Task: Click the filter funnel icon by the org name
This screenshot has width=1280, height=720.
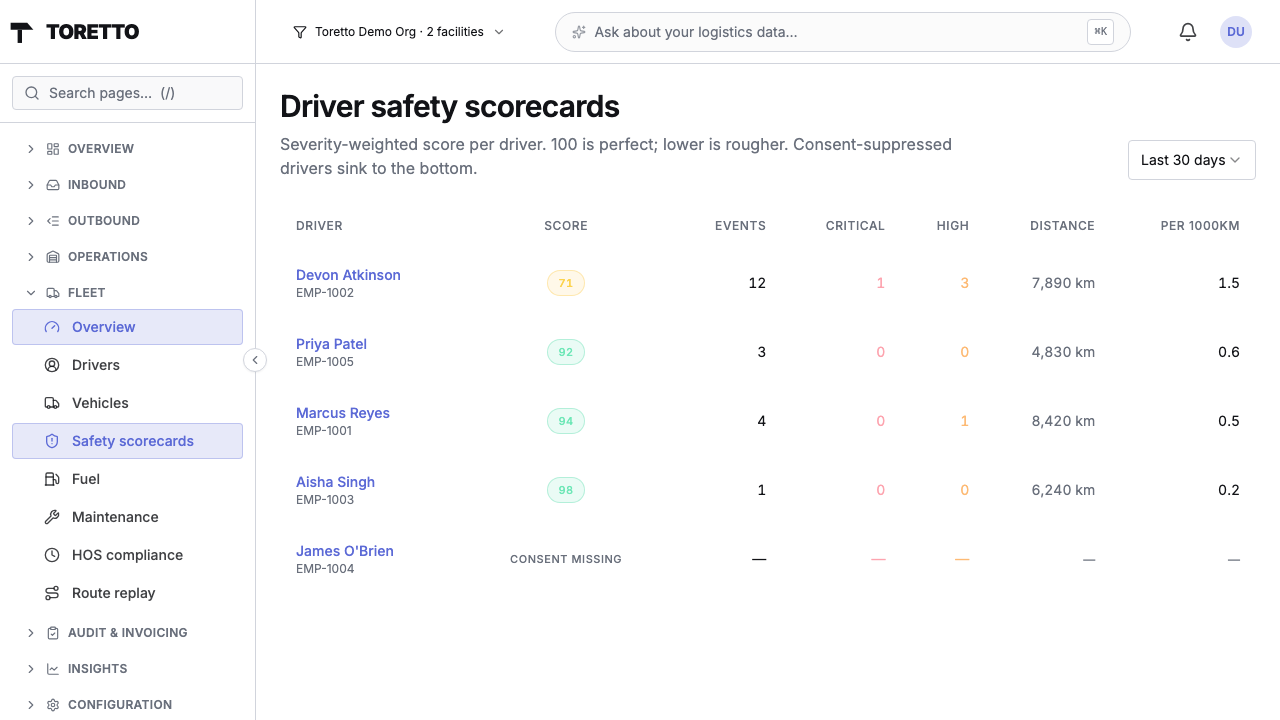Action: pyautogui.click(x=299, y=32)
